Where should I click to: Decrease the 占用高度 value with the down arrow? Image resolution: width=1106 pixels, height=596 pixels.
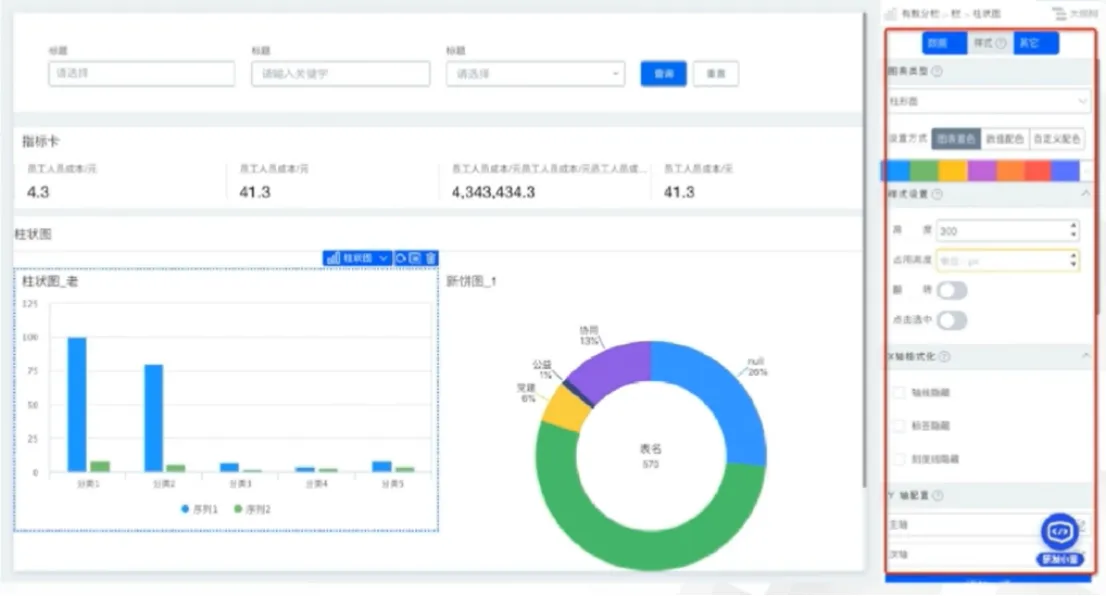(1074, 266)
